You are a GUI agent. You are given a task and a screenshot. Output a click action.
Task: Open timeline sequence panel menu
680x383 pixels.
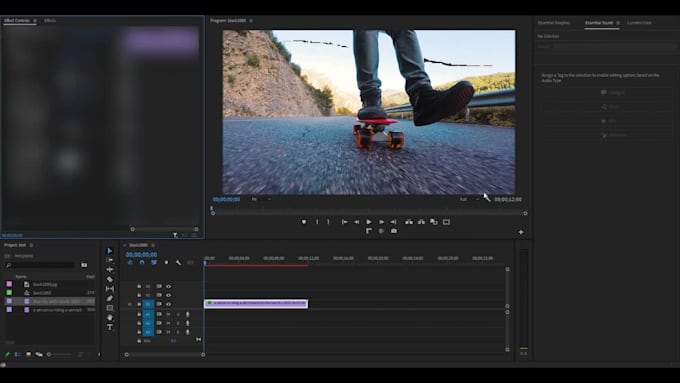[153, 245]
